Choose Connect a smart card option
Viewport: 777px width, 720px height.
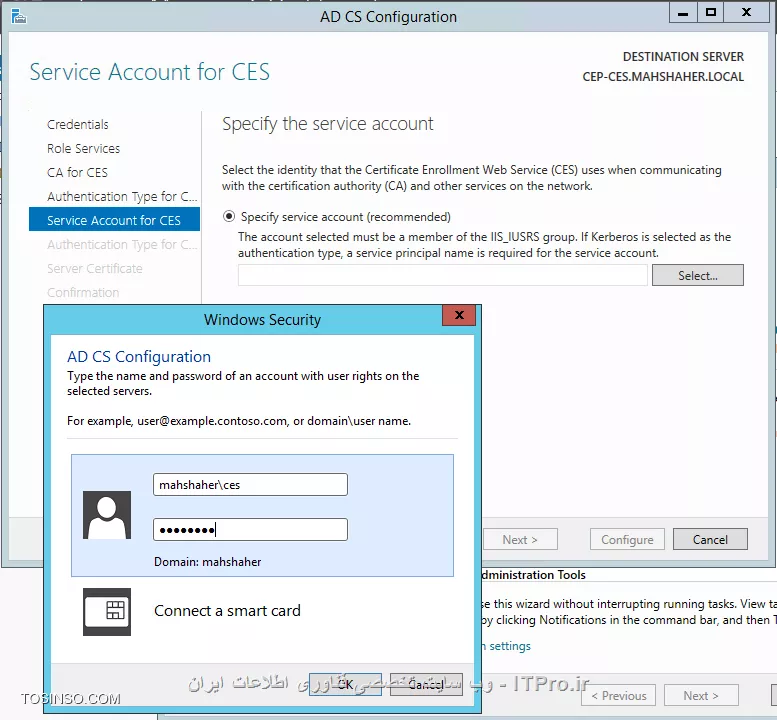pyautogui.click(x=227, y=611)
